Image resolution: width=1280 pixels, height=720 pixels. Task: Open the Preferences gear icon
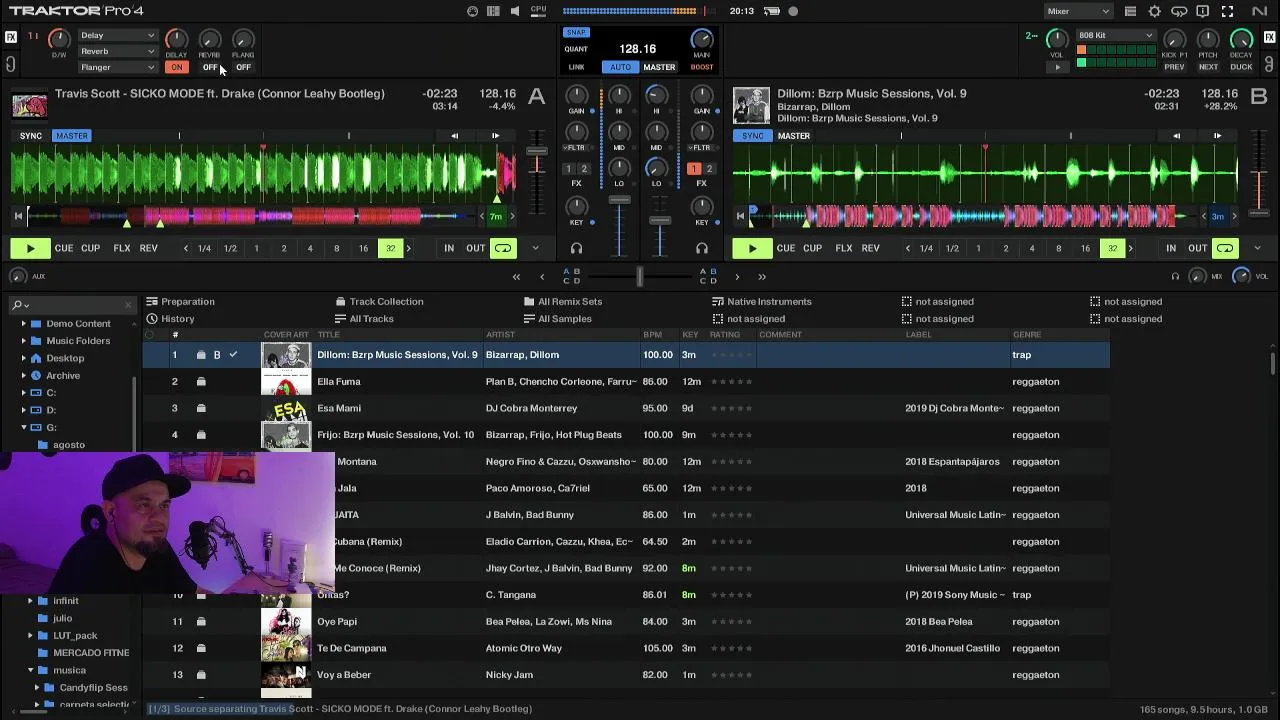point(1154,11)
